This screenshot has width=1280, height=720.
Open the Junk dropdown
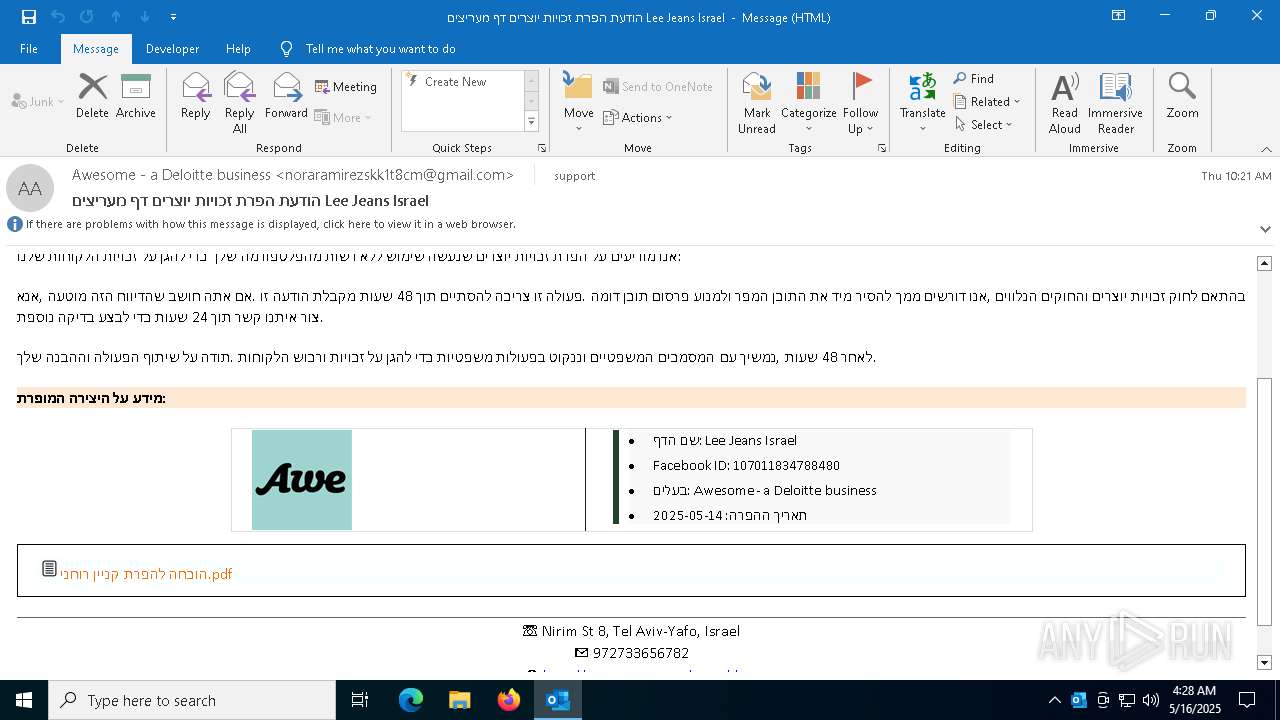coord(38,101)
